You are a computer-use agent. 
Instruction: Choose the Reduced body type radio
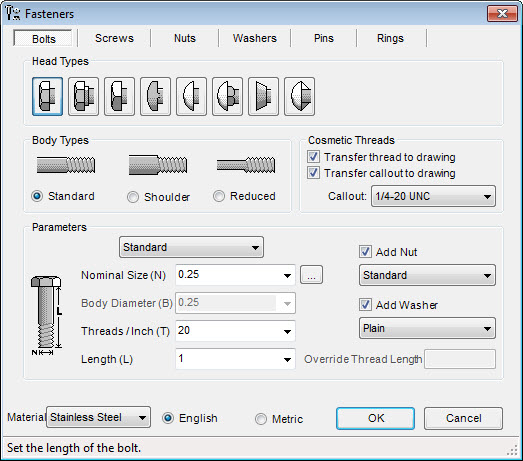pos(219,196)
